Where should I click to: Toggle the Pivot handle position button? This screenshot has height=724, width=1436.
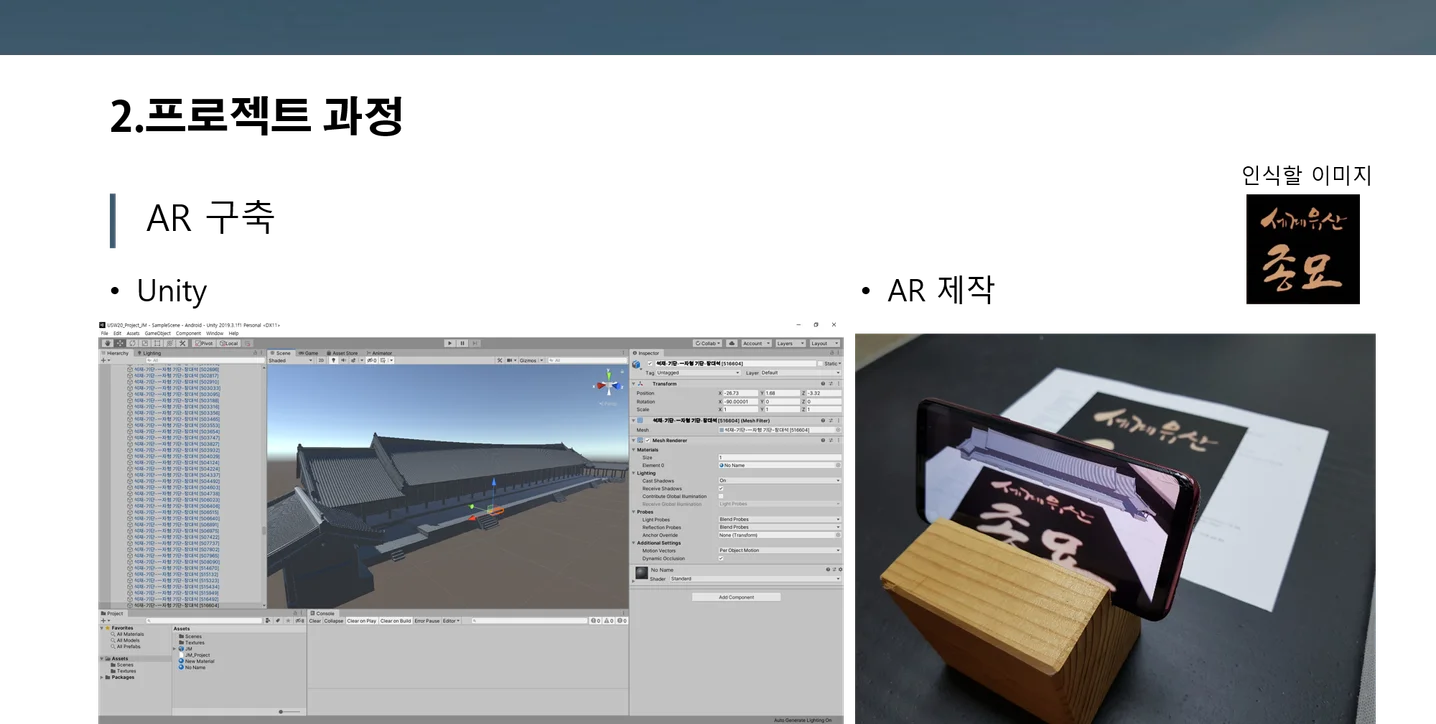click(x=205, y=343)
